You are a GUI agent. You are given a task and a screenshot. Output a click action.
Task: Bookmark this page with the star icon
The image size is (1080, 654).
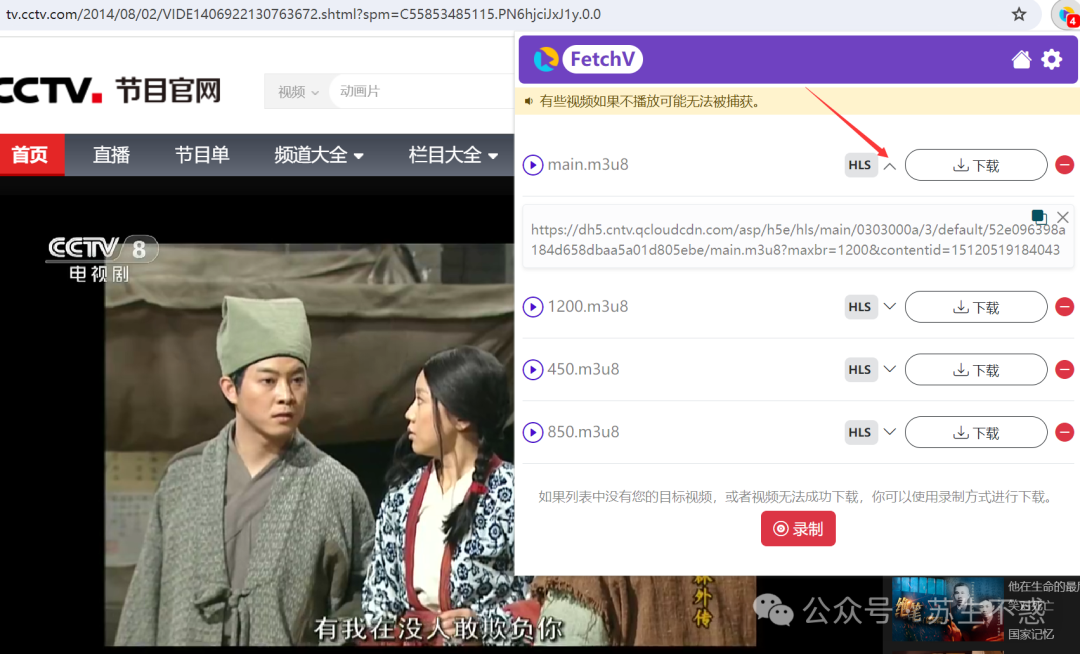pos(1019,14)
